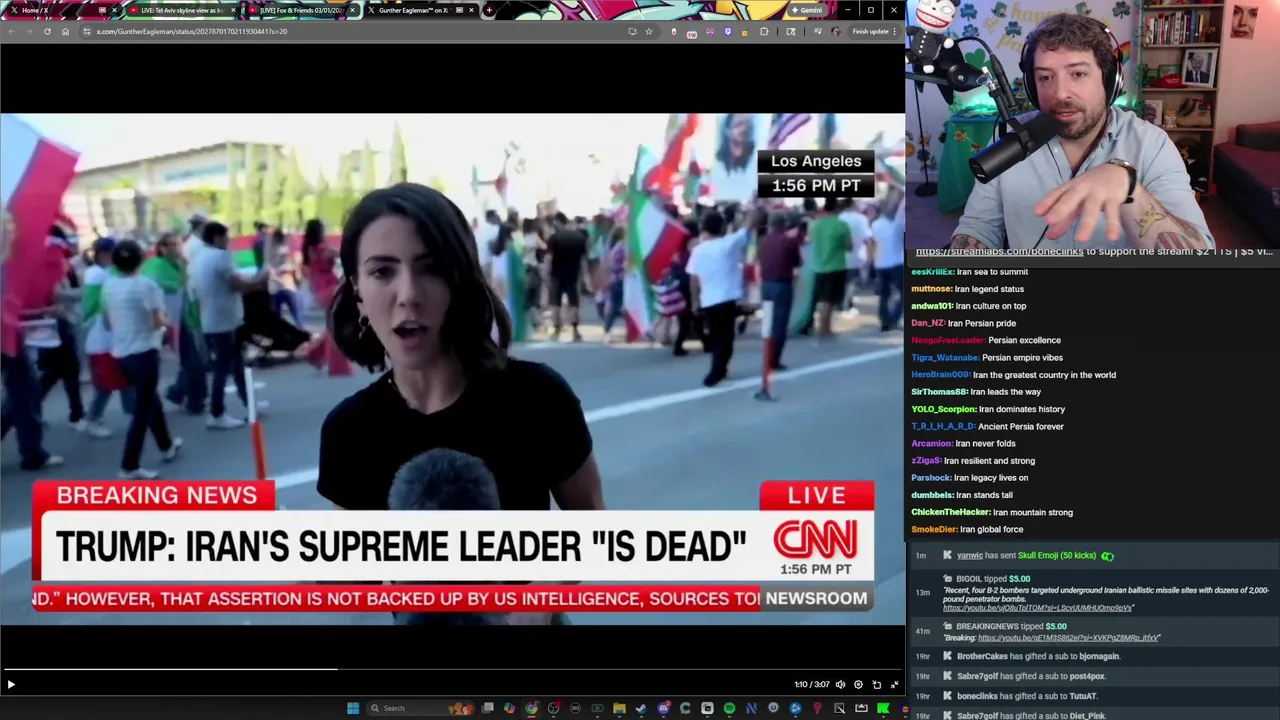Open the browser profile avatar
This screenshot has width=1280, height=720.
836,31
